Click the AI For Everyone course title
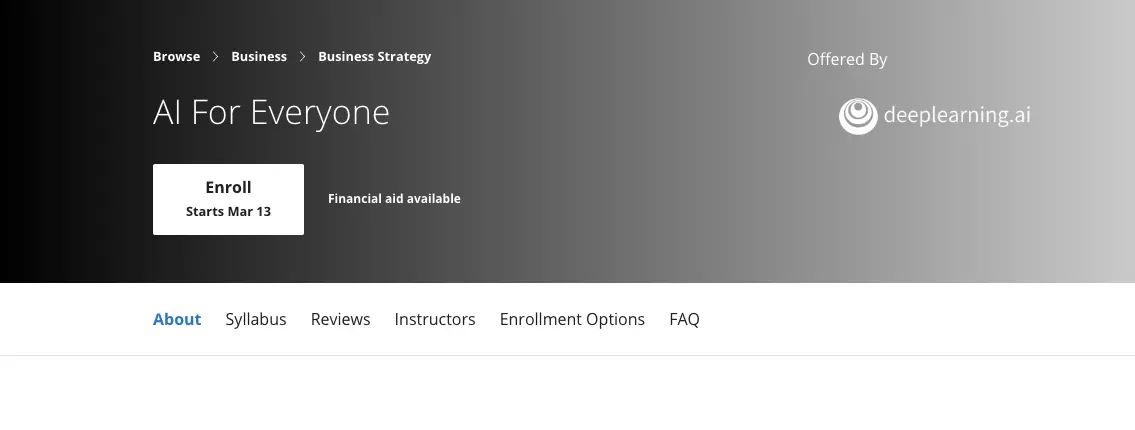Screen dimensions: 1135x430 coord(271,112)
